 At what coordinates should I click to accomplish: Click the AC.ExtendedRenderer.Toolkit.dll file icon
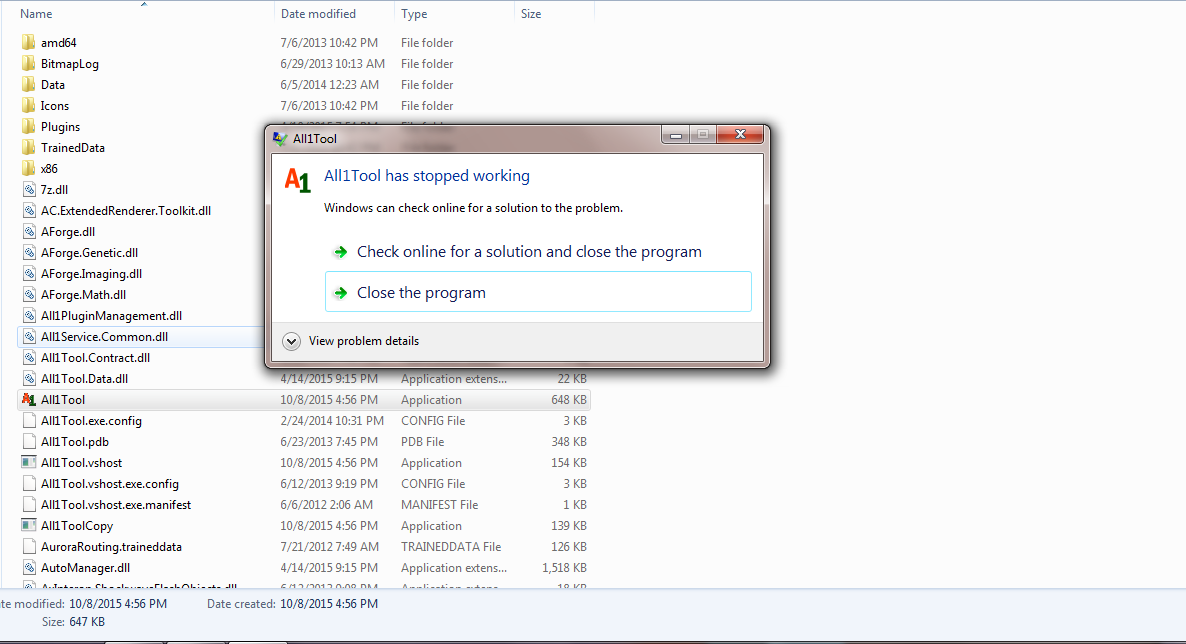tap(29, 210)
